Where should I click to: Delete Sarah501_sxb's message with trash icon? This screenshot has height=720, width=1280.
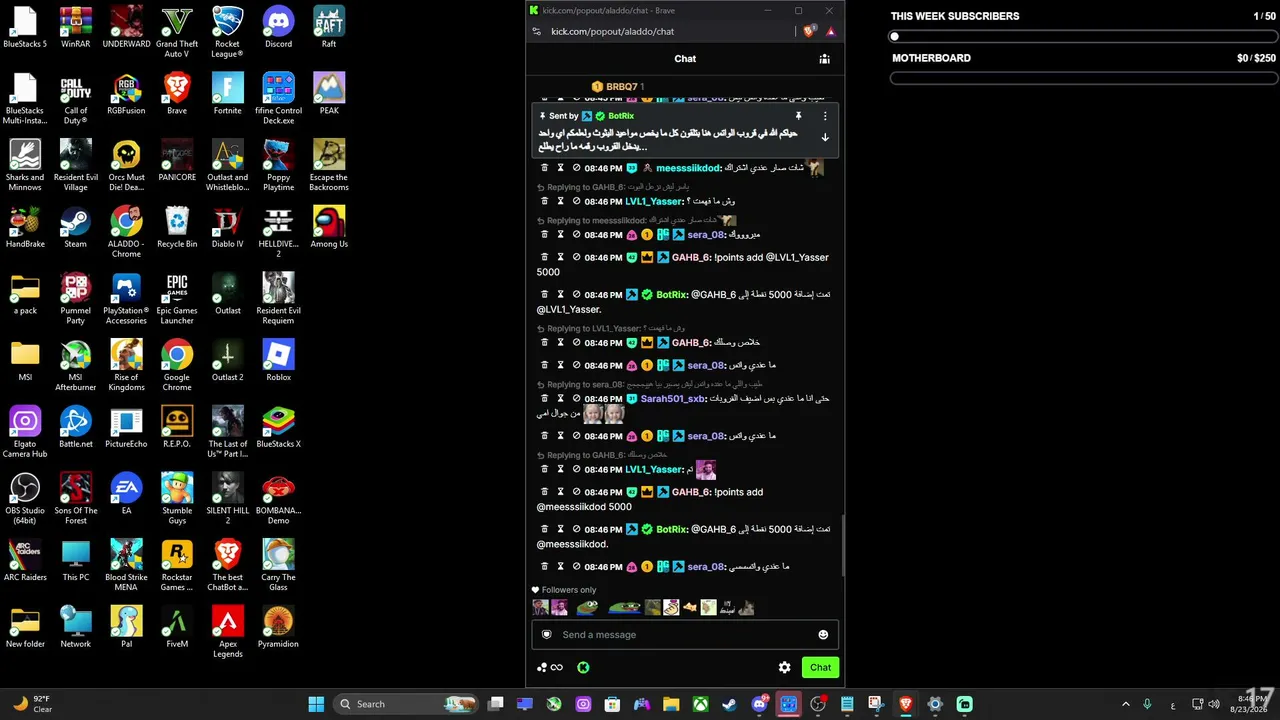545,398
